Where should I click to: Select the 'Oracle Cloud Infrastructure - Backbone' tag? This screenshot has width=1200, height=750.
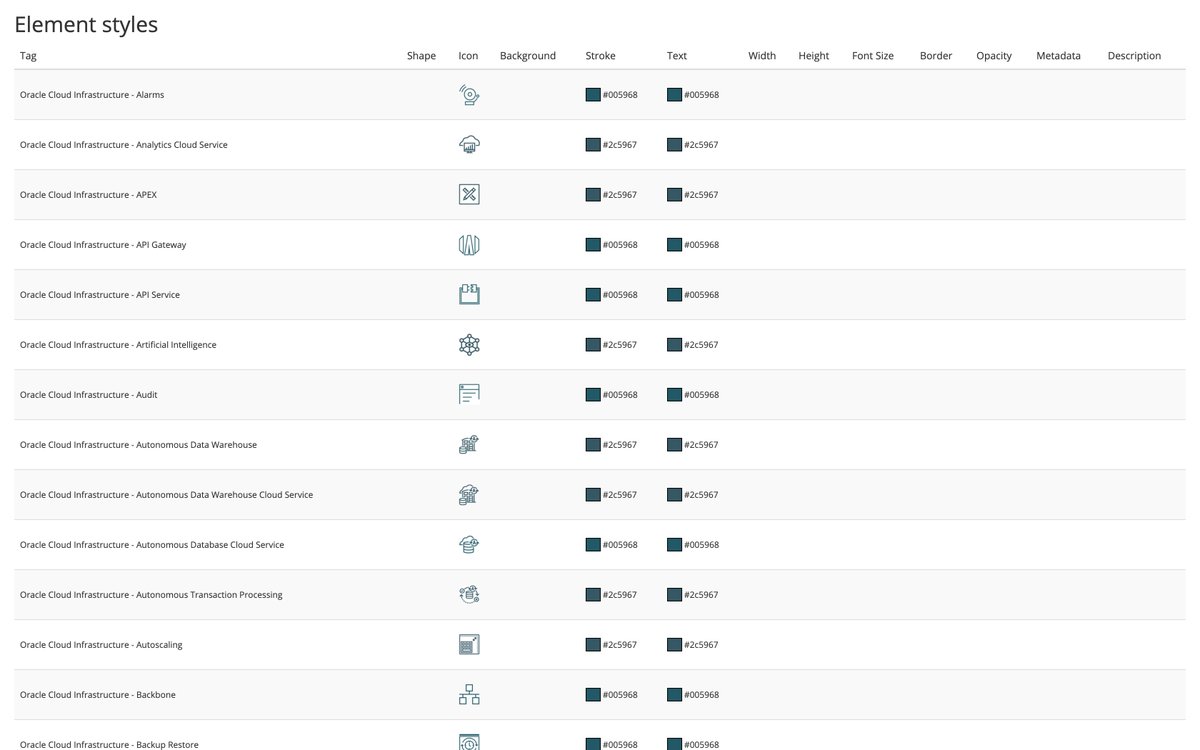(98, 695)
